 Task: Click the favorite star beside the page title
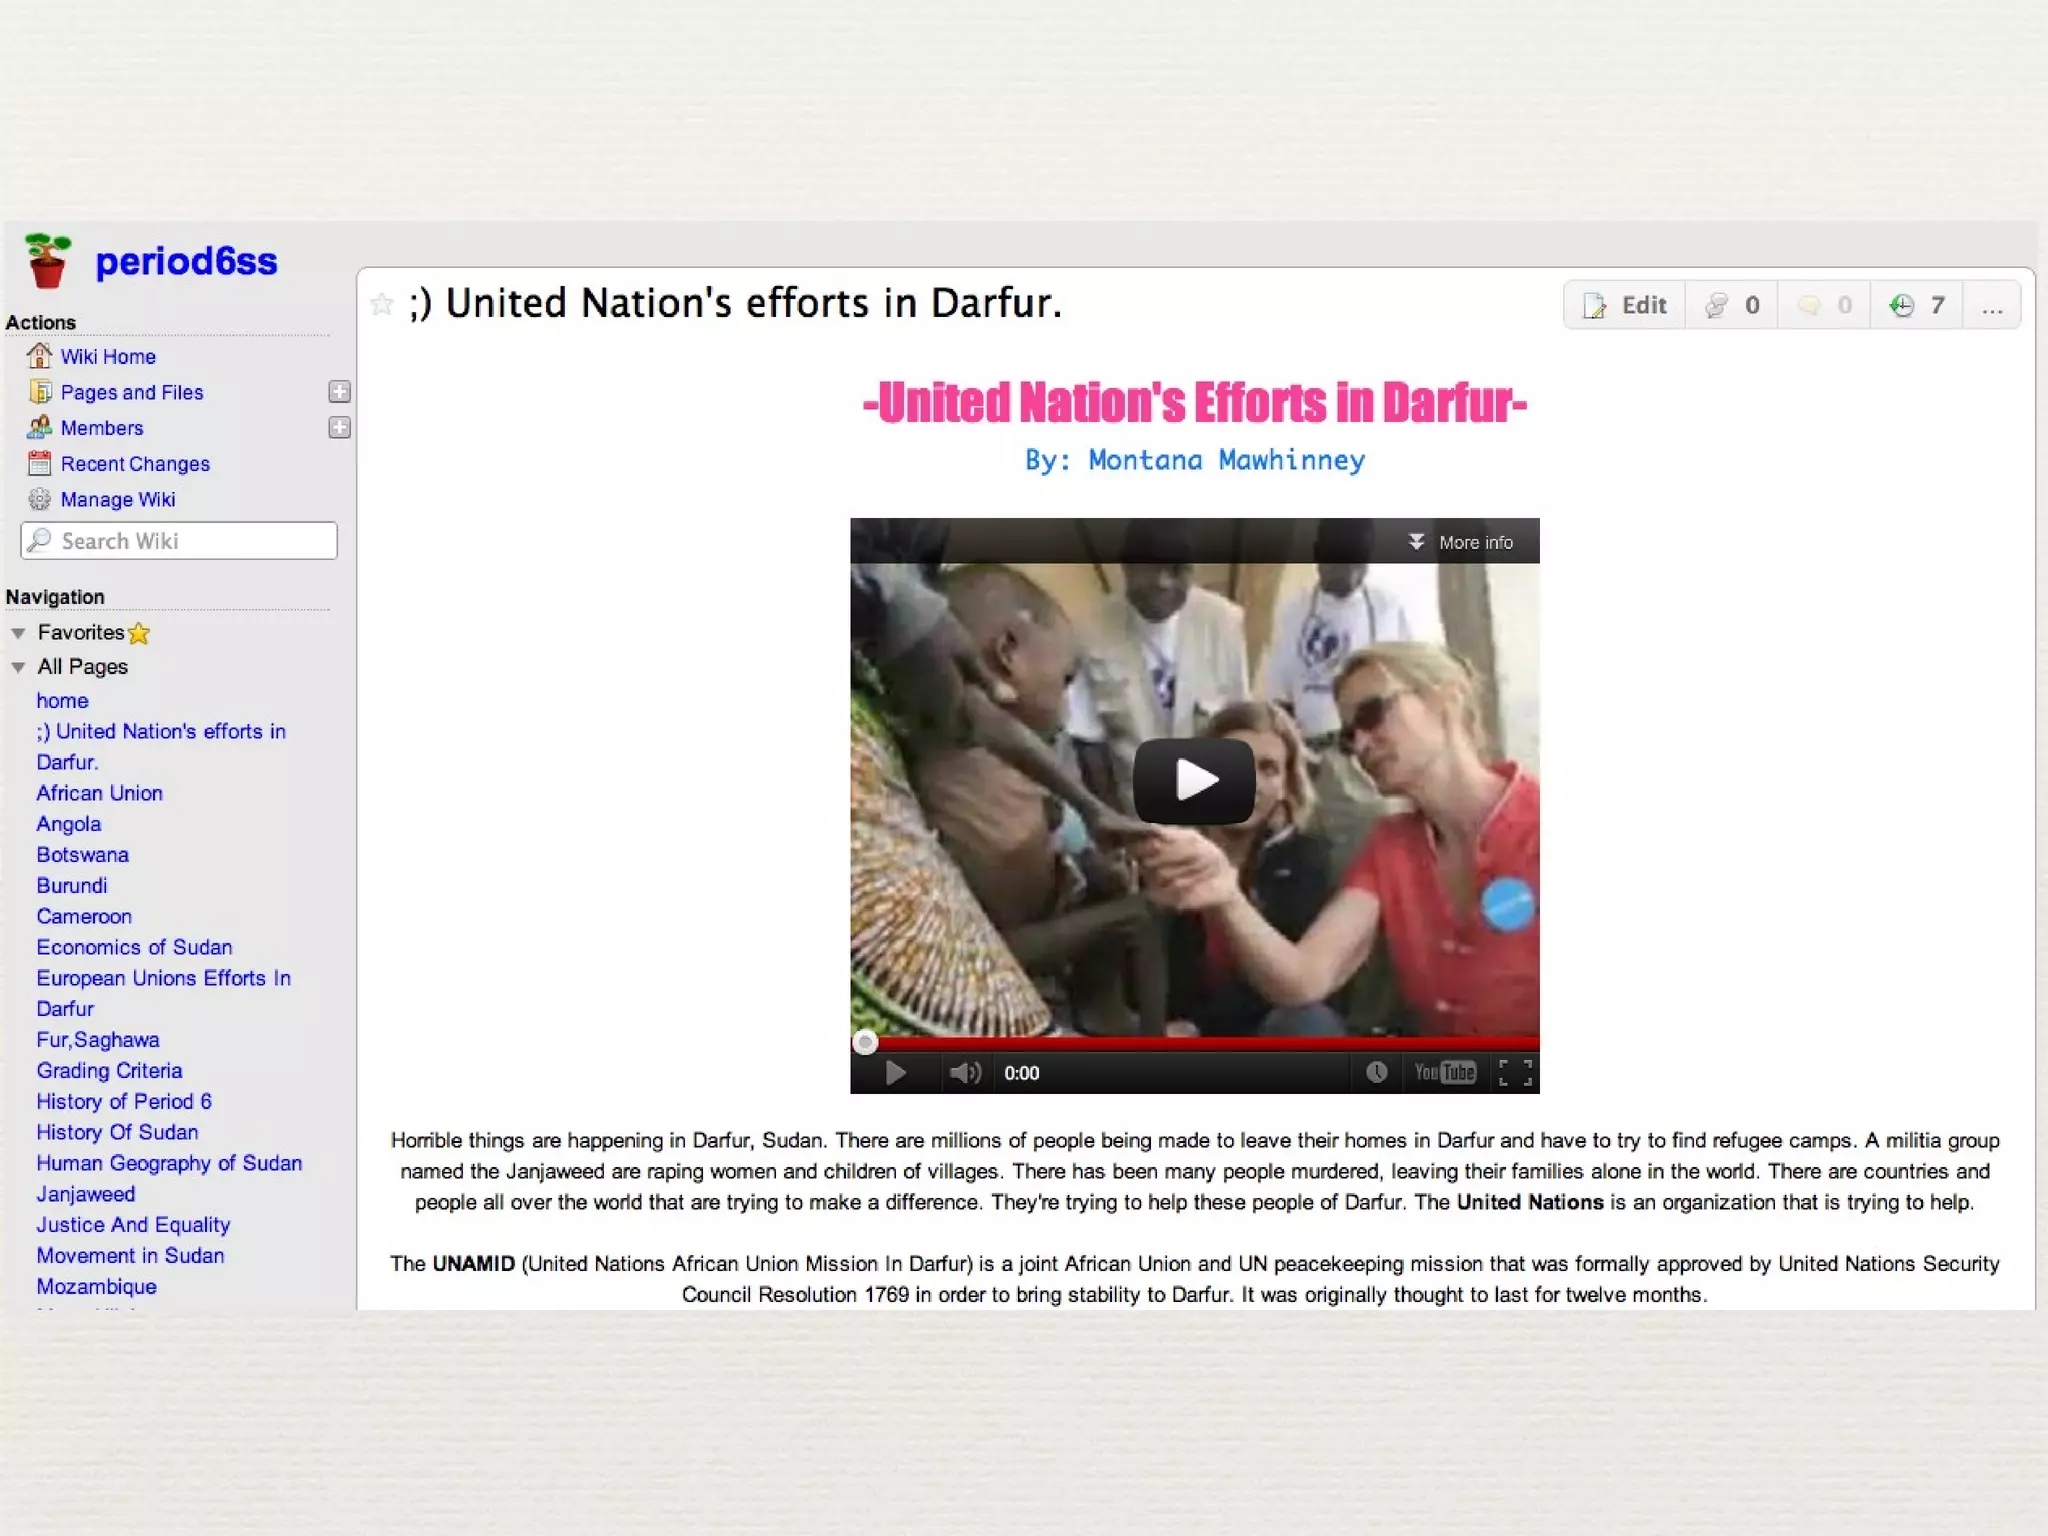pos(381,304)
